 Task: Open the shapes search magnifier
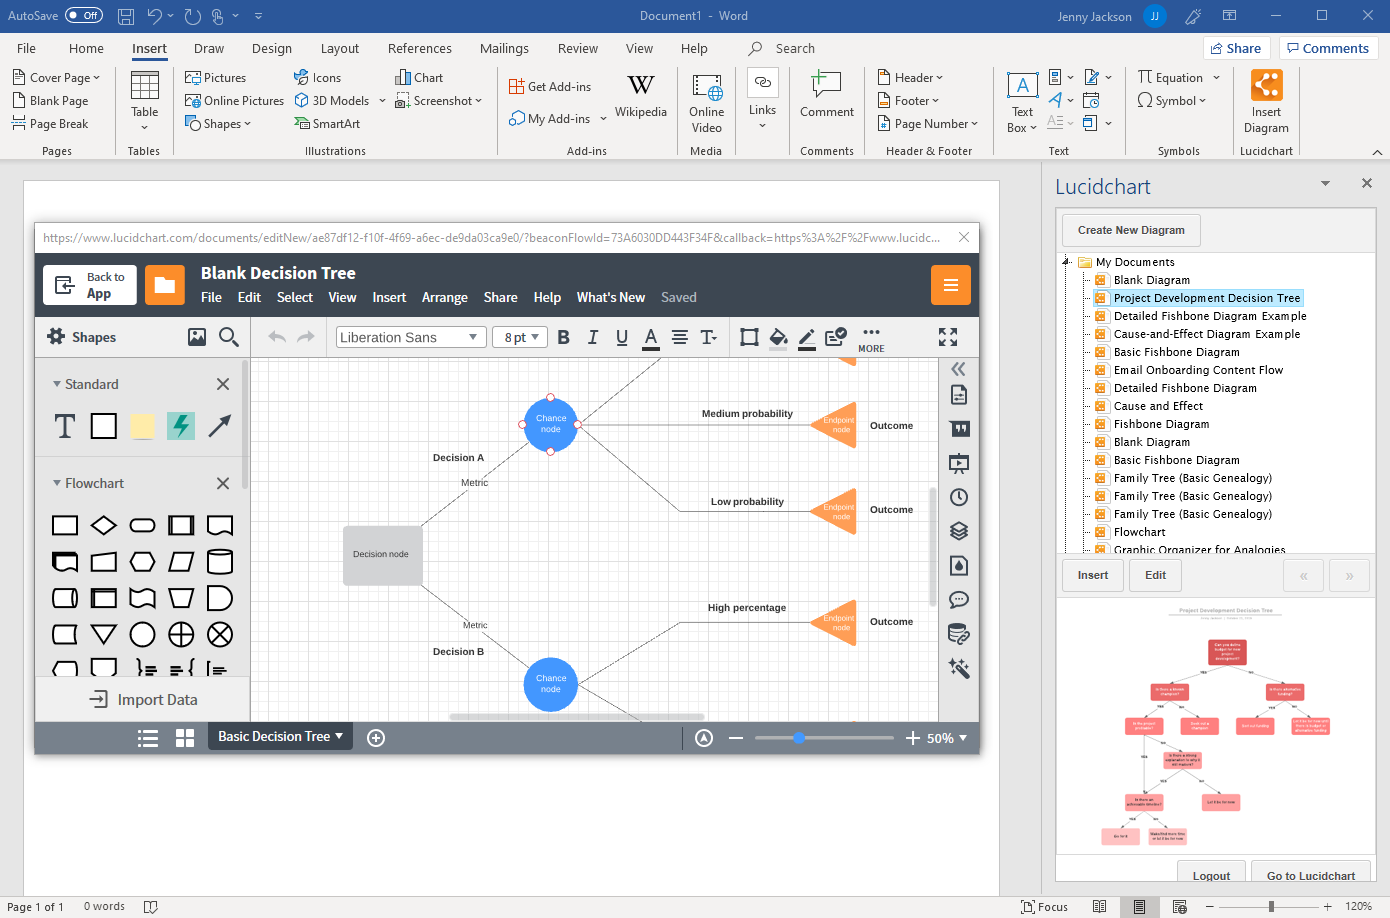point(229,337)
